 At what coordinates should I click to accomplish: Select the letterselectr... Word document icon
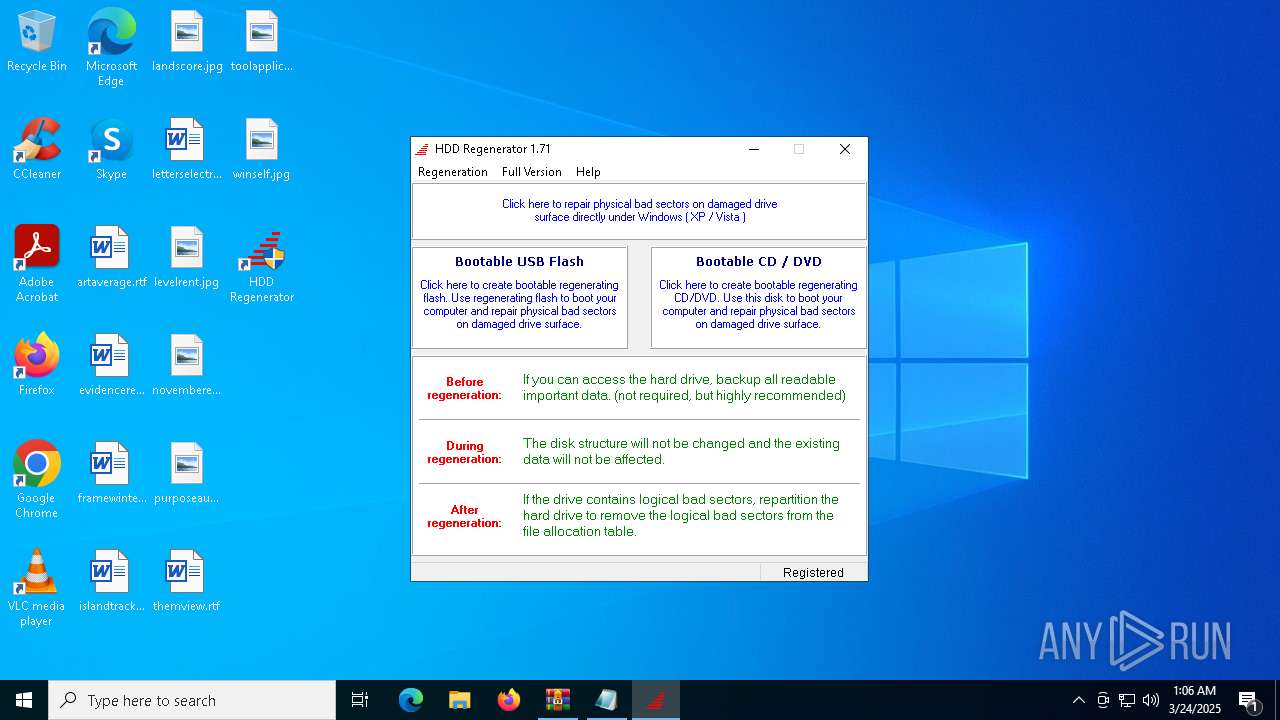(x=187, y=150)
